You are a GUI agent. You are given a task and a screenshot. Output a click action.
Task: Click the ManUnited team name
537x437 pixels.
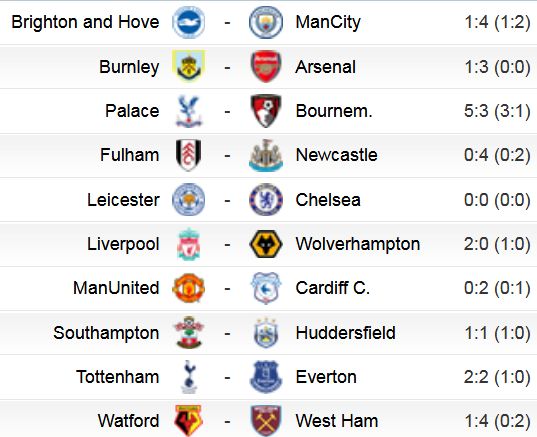[116, 288]
